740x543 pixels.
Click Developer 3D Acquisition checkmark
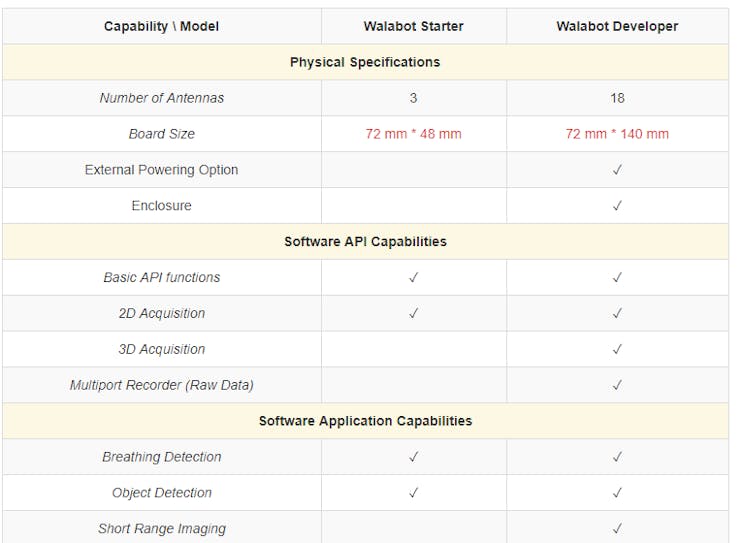click(617, 349)
